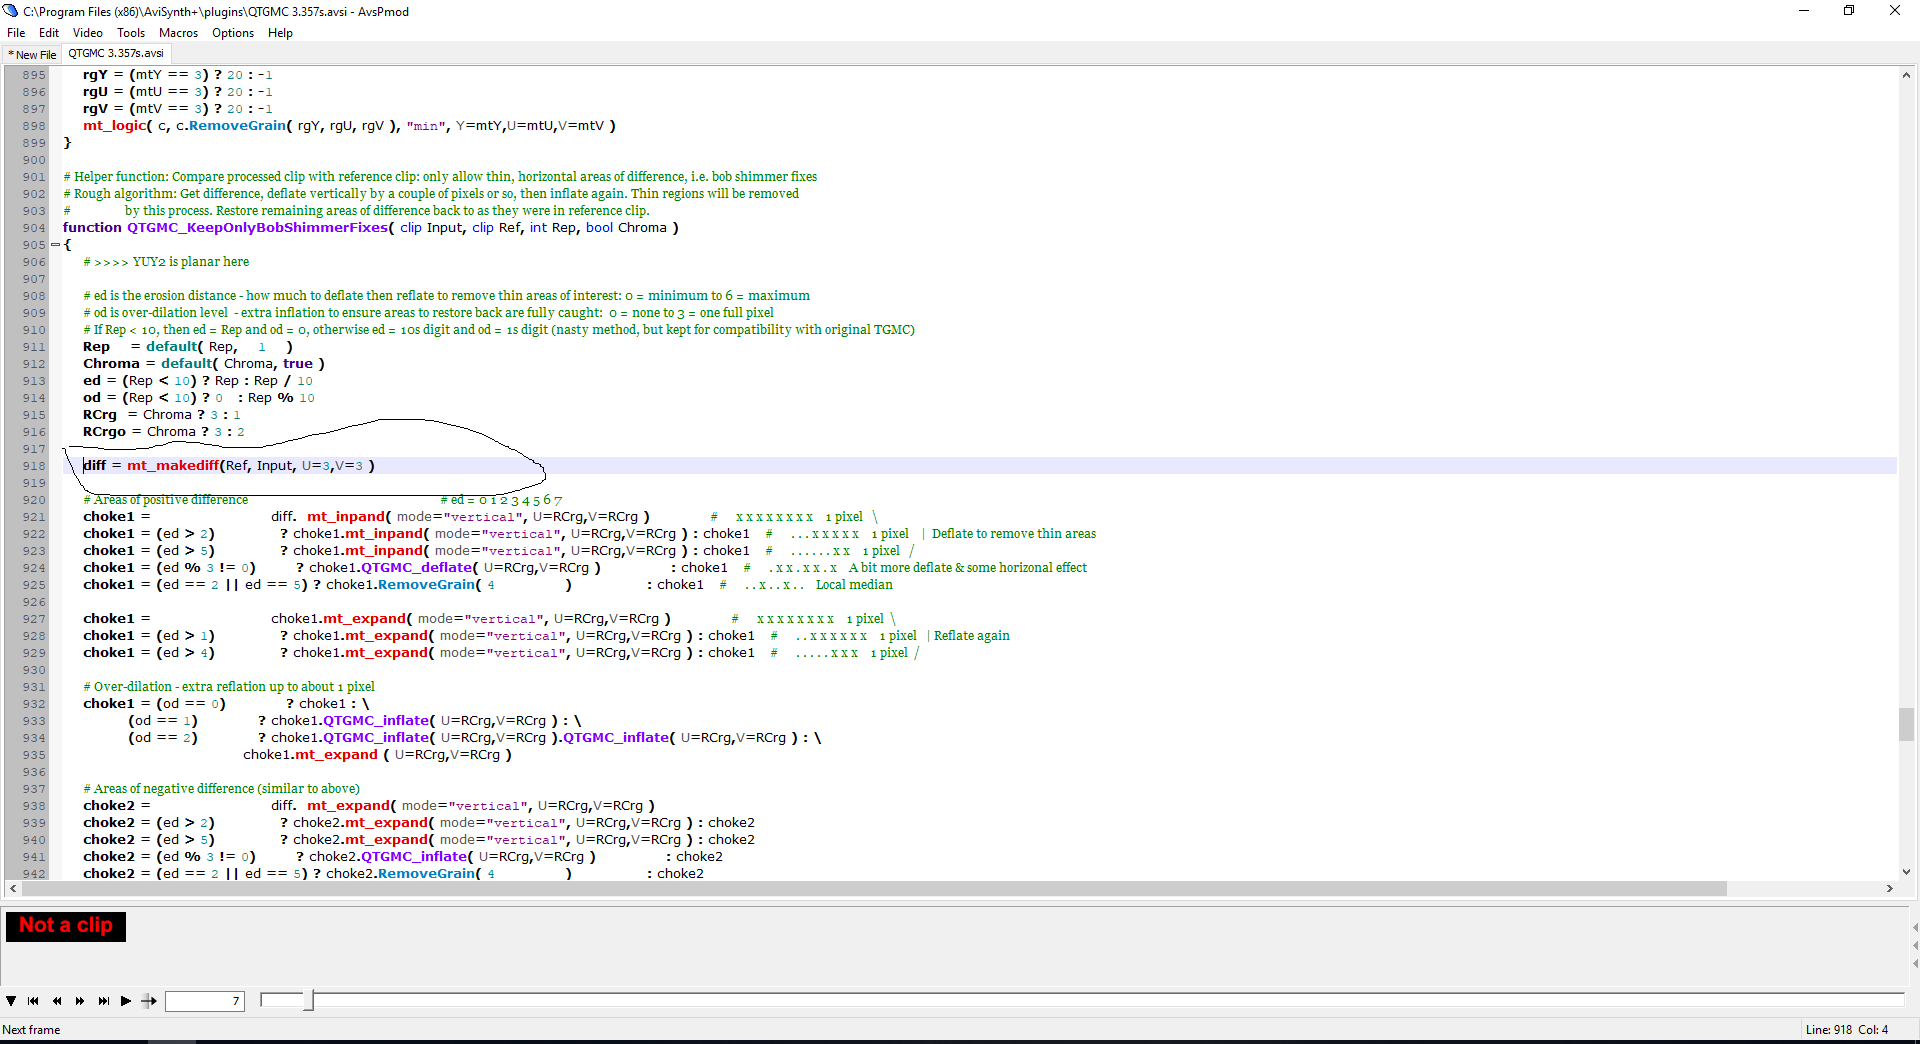Click comment '# >>>> YUY2 is planar here'
Screen dimensions: 1920x1044
click(x=166, y=262)
